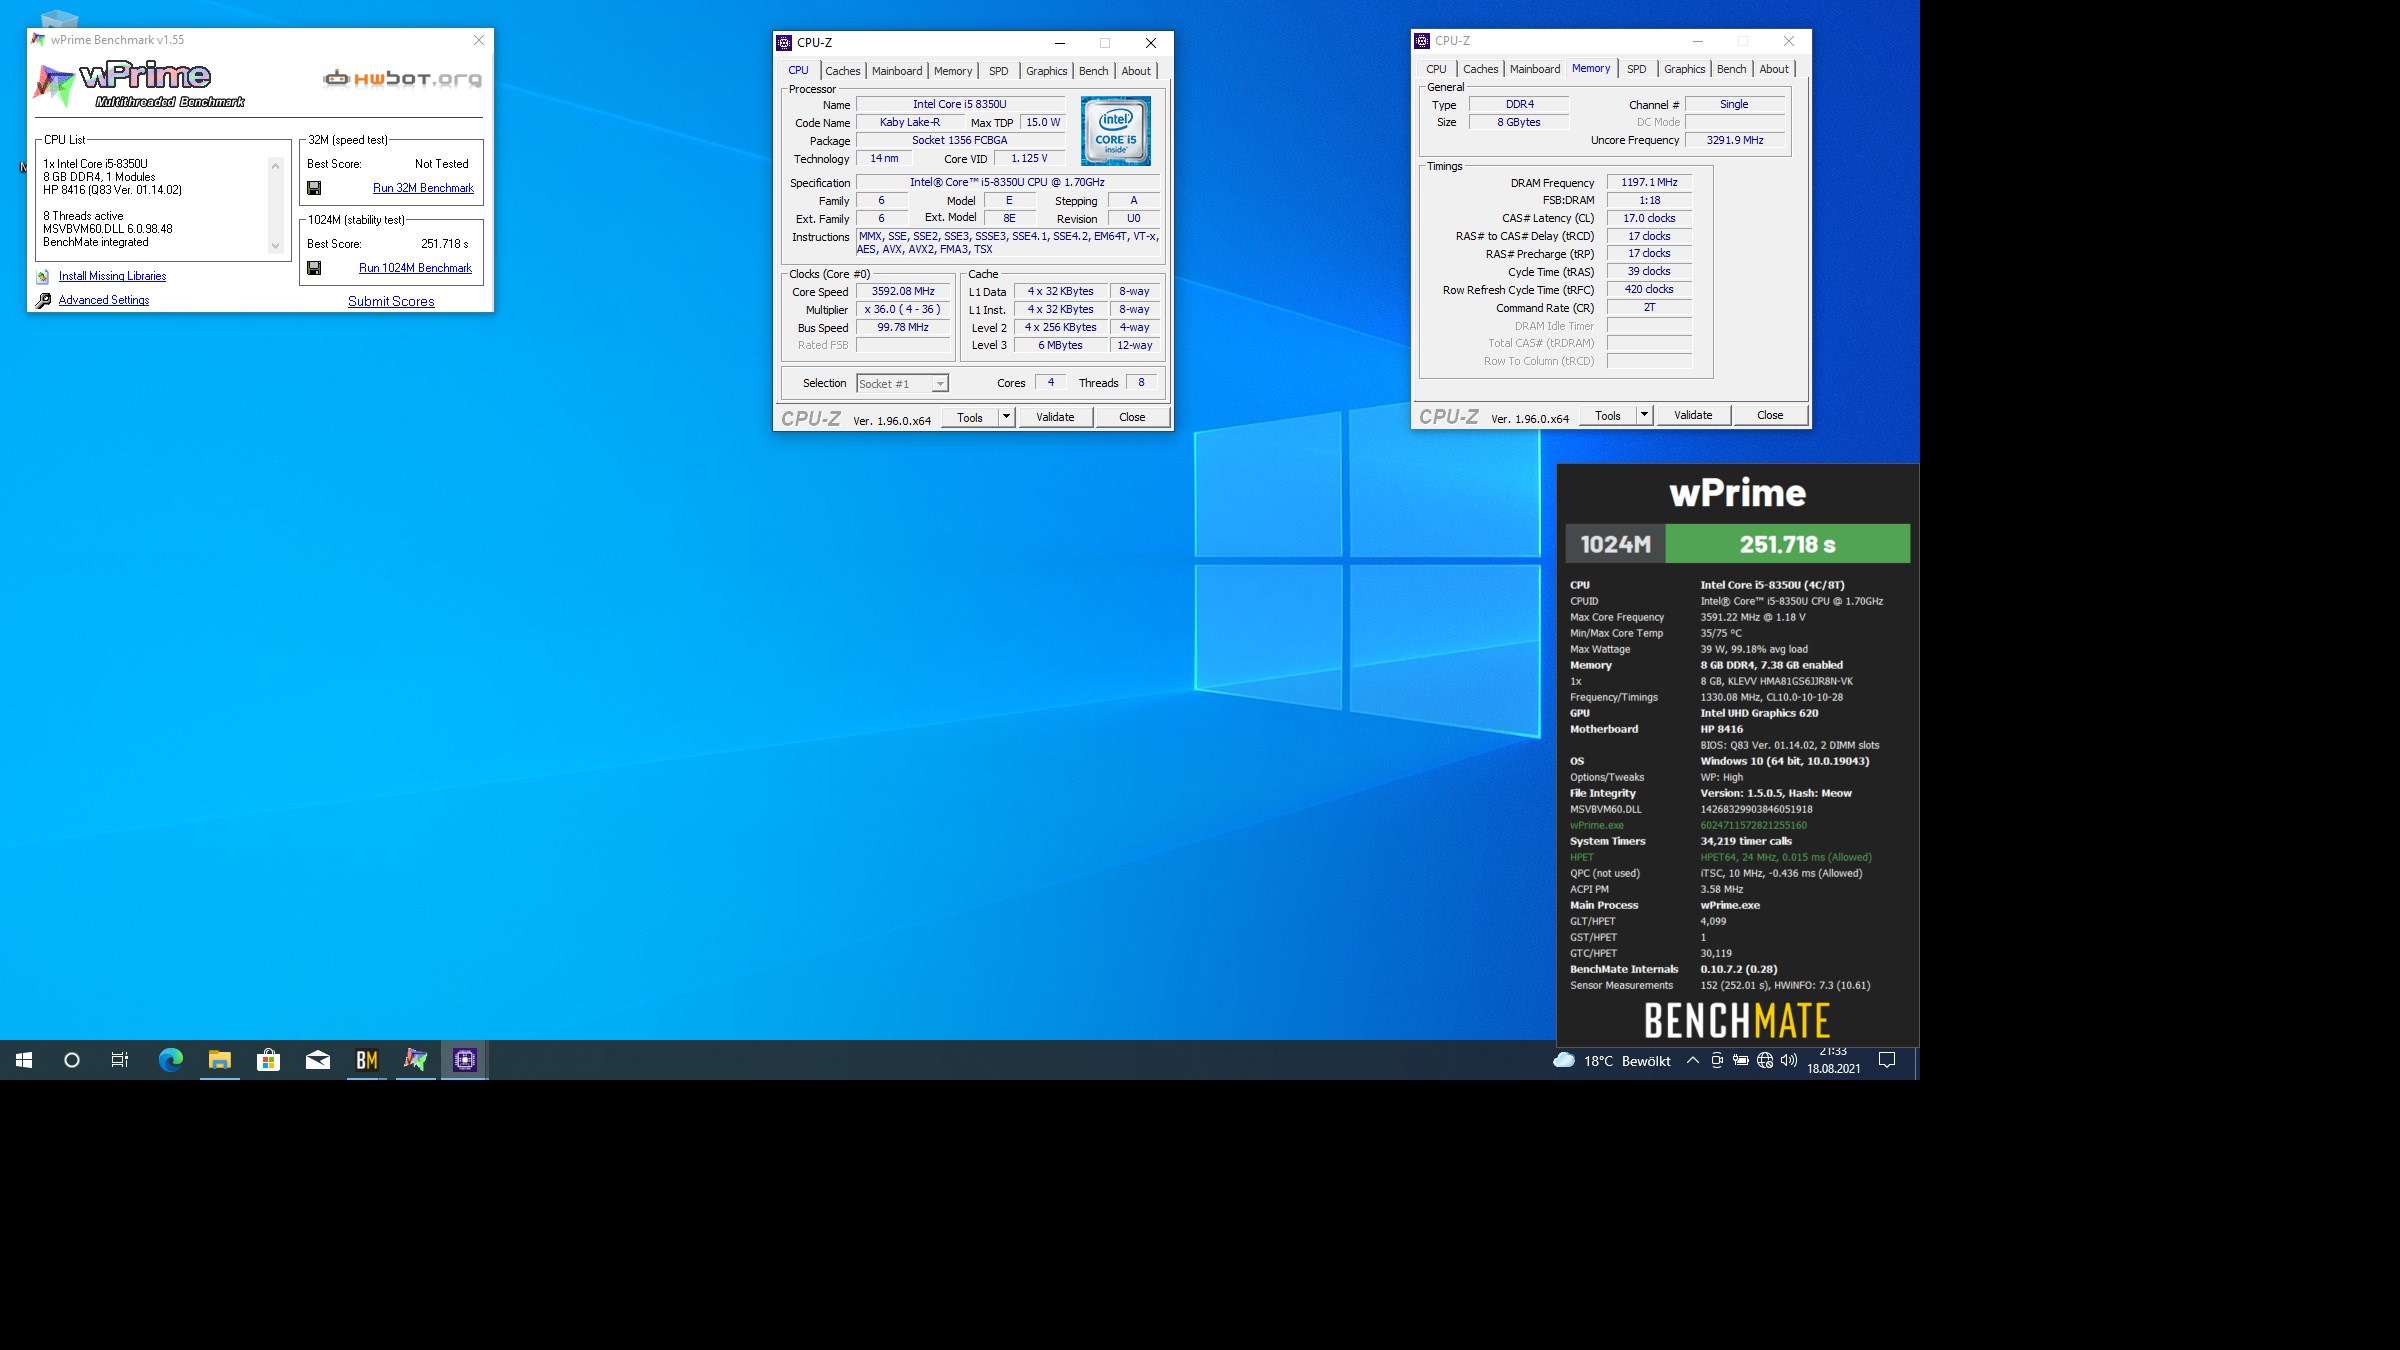2400x1350 pixels.
Task: Open the Install Missing Libraries link
Action: (112, 276)
